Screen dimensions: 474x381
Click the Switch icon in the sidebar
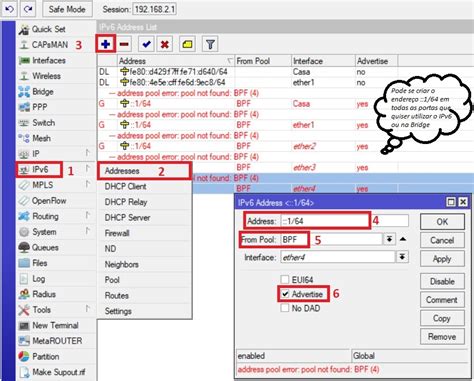(24, 123)
